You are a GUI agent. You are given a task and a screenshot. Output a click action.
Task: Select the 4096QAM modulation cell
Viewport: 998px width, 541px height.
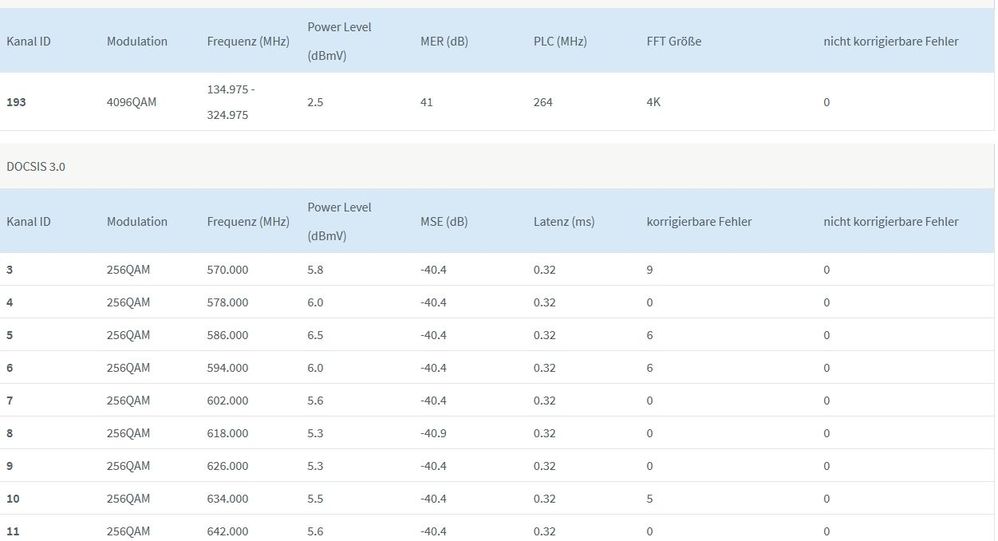132,102
